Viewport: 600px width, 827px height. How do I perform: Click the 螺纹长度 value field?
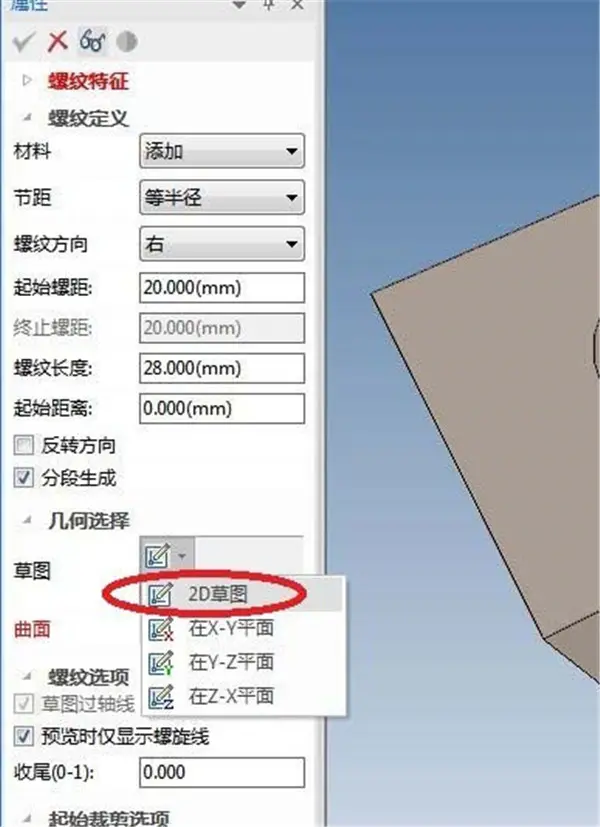coord(222,368)
